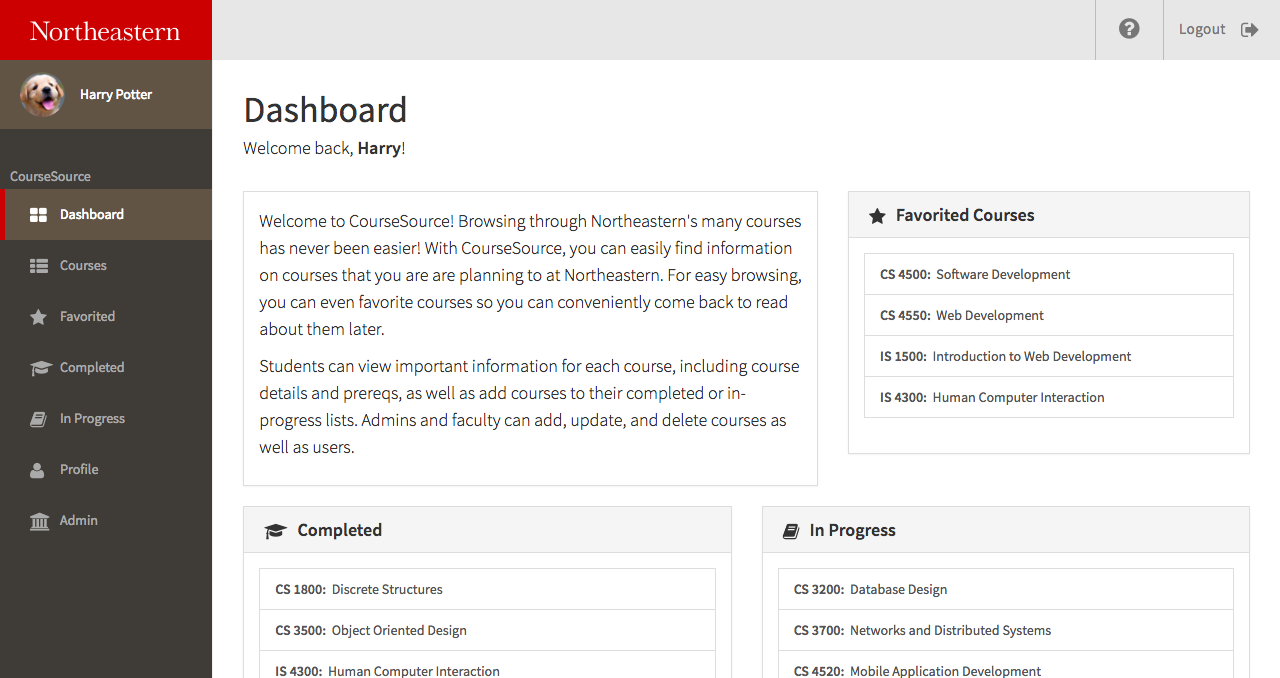The width and height of the screenshot is (1280, 678).
Task: Log out using the Logout link
Action: (x=1201, y=29)
